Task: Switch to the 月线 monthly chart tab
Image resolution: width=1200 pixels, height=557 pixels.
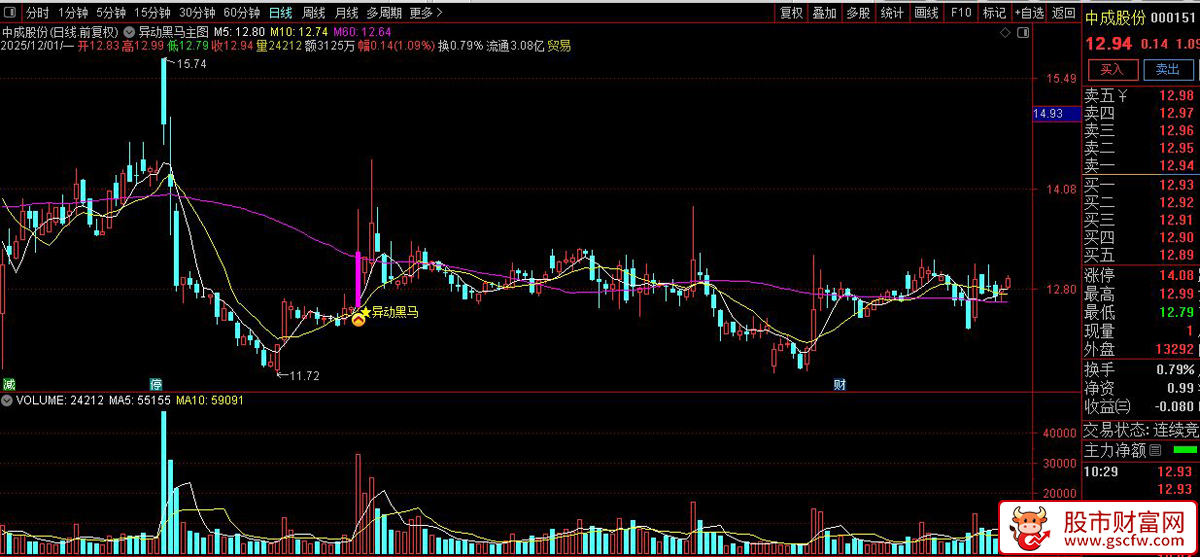Action: pyautogui.click(x=346, y=13)
